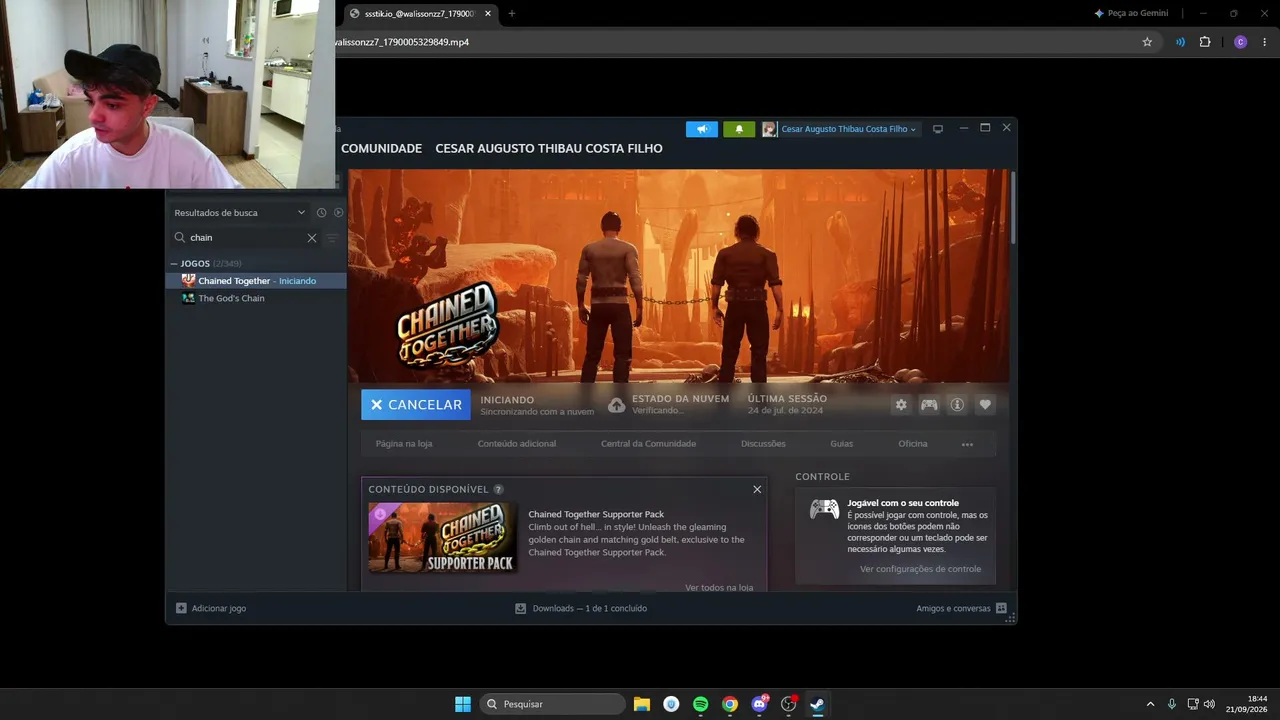1280x720 pixels.
Task: Open the more options ellipsis tab
Action: [967, 444]
